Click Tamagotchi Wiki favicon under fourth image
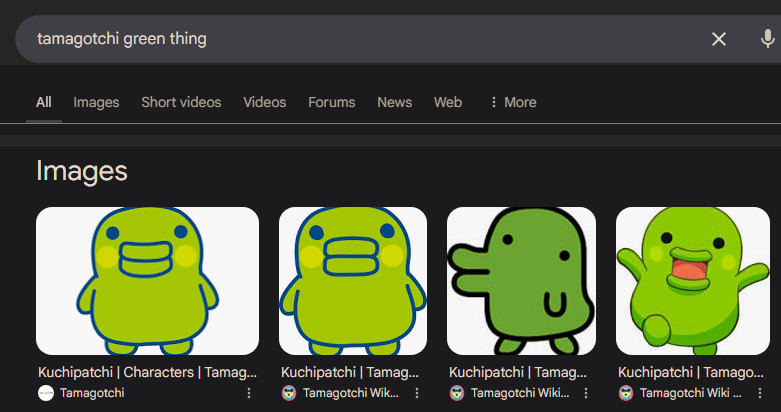Screen dimensions: 781x412 (x=626, y=393)
